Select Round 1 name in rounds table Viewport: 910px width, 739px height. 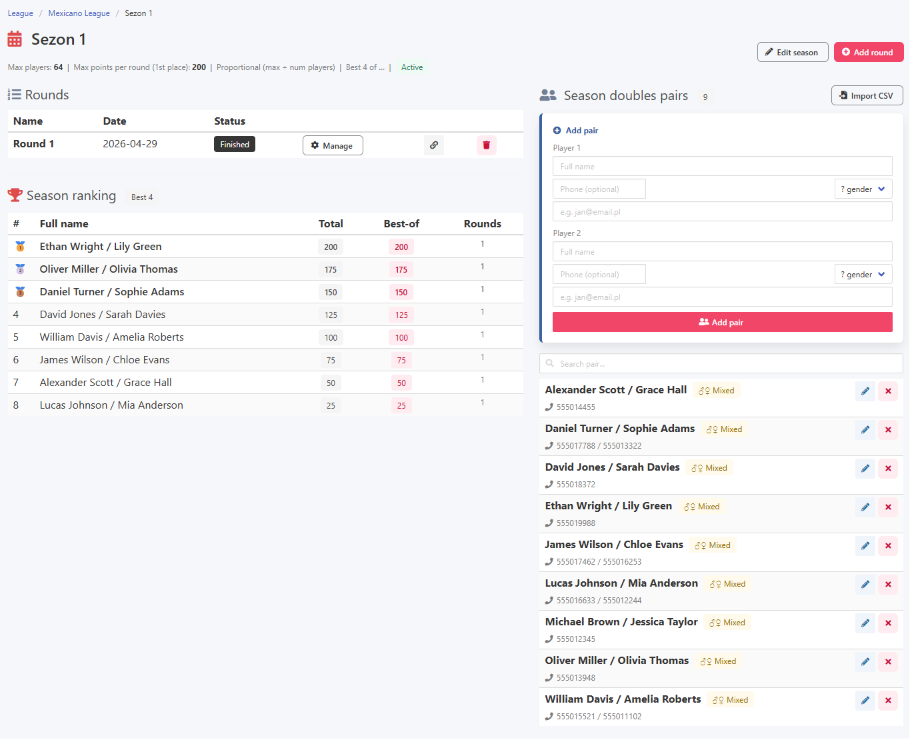[x=34, y=143]
